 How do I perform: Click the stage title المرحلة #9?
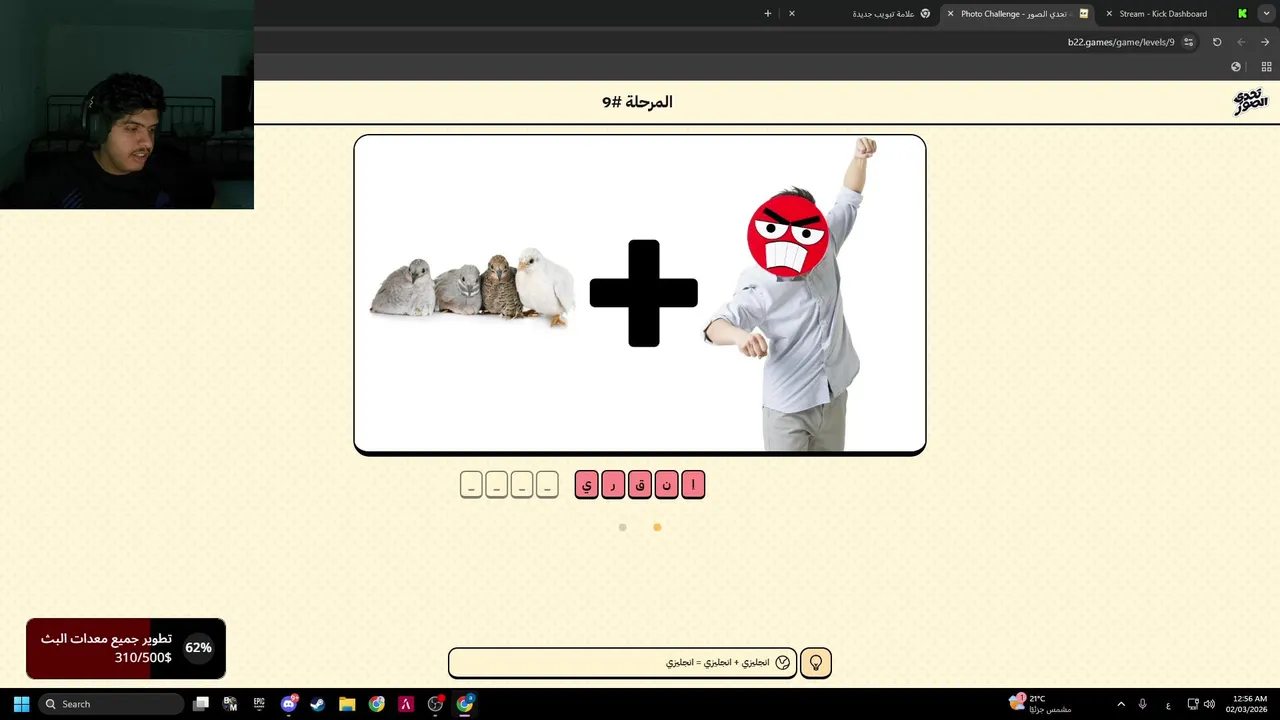[x=637, y=102]
